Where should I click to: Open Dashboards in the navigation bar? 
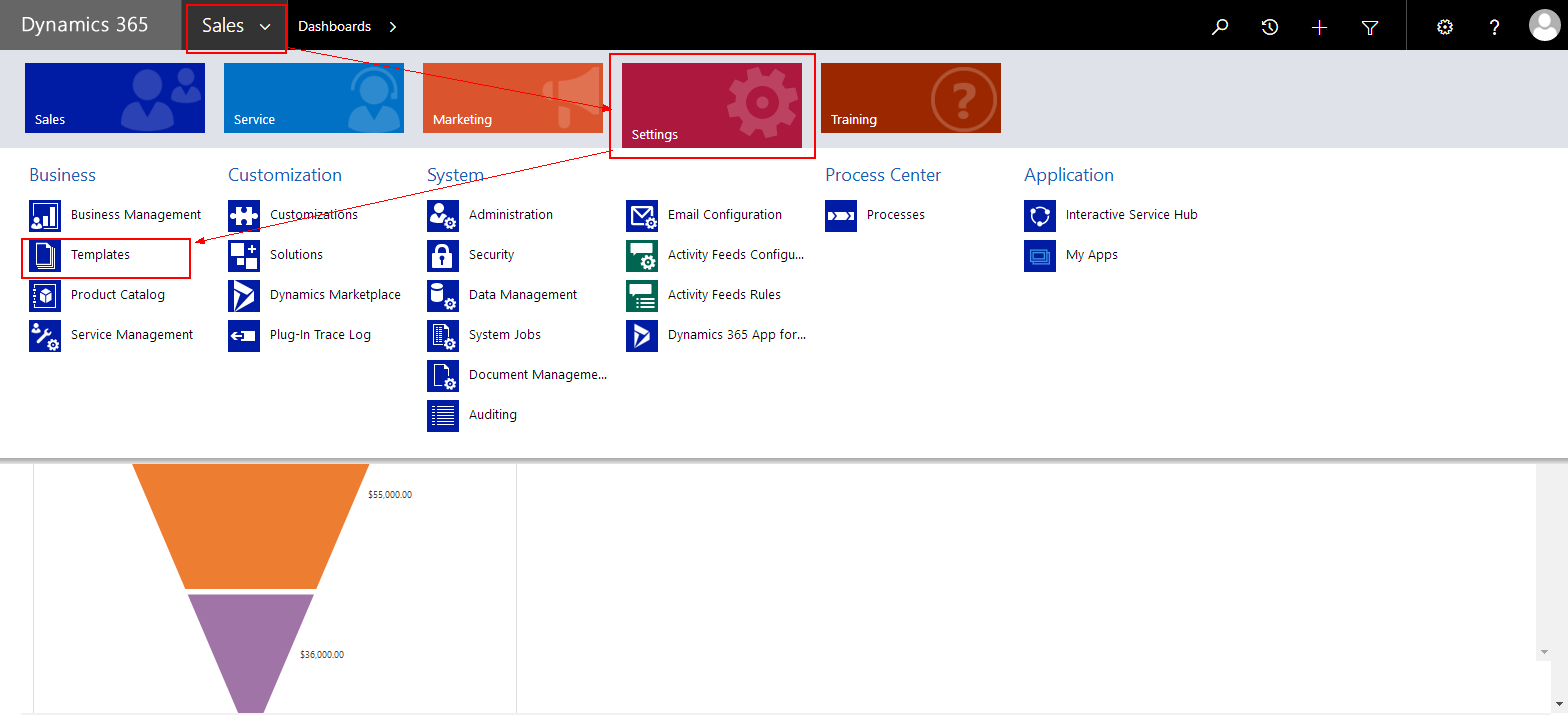[x=334, y=27]
